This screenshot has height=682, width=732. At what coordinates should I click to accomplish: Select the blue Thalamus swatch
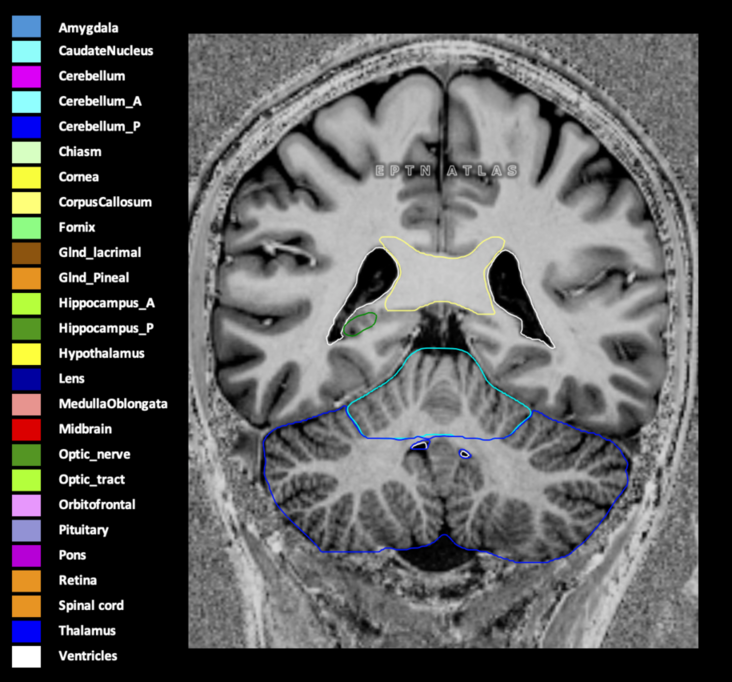click(x=26, y=632)
